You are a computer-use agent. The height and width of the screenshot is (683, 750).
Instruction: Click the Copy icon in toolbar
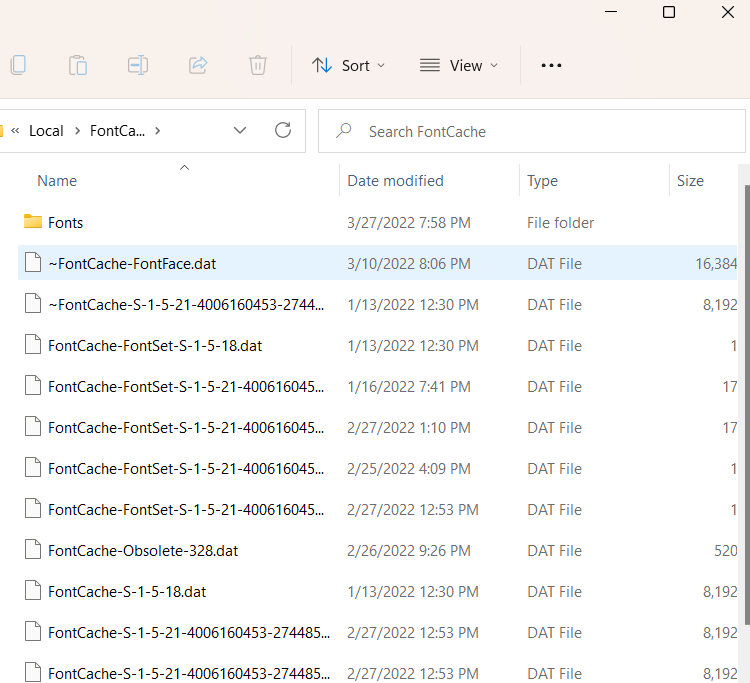[x=17, y=65]
